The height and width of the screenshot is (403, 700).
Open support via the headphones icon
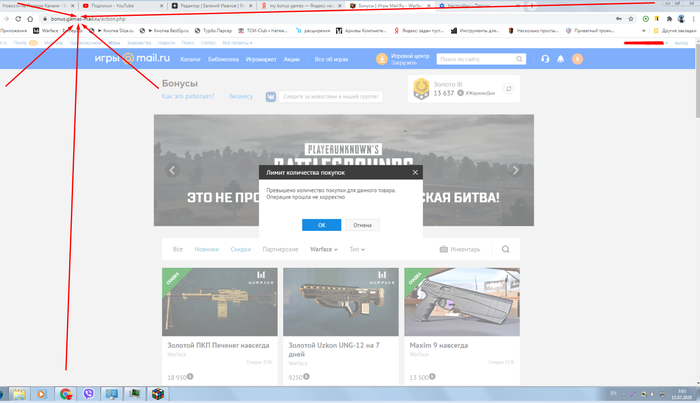point(545,59)
